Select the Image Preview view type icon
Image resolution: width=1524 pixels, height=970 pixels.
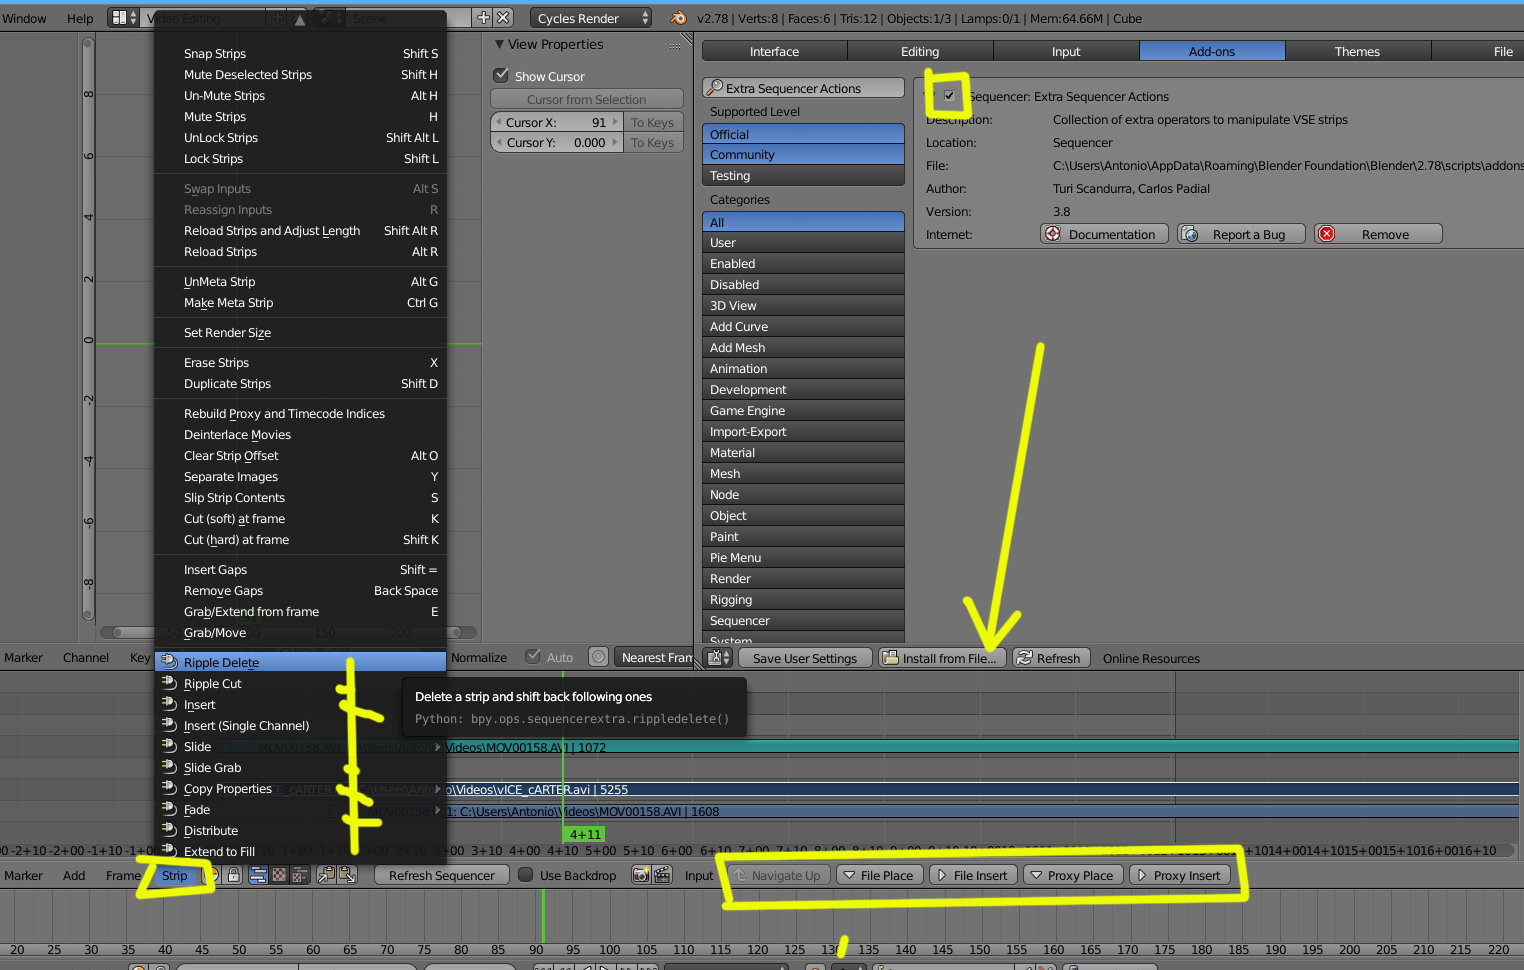[x=279, y=875]
